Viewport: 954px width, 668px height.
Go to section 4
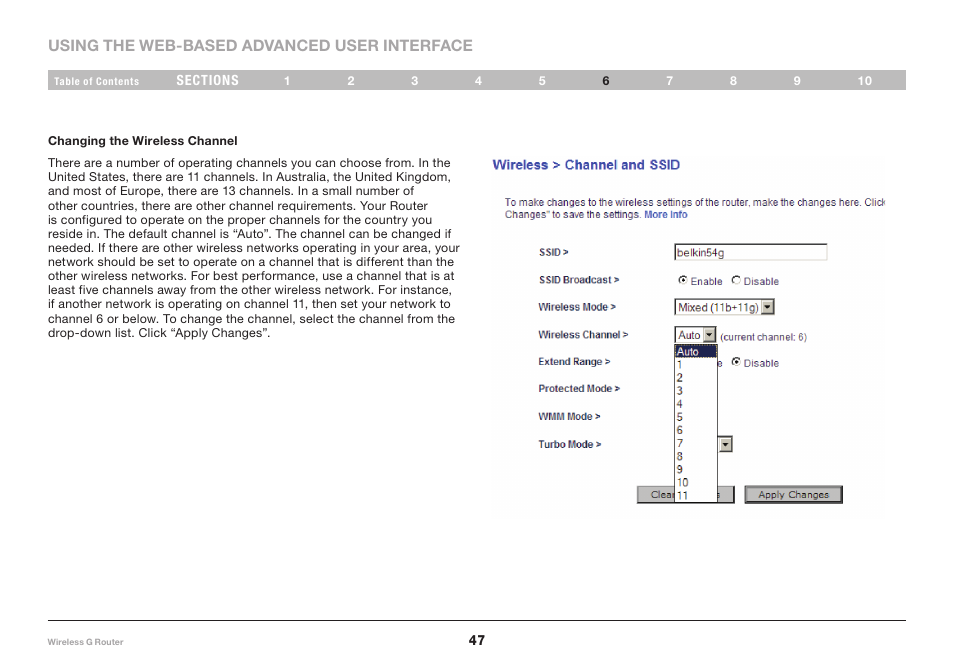point(478,81)
